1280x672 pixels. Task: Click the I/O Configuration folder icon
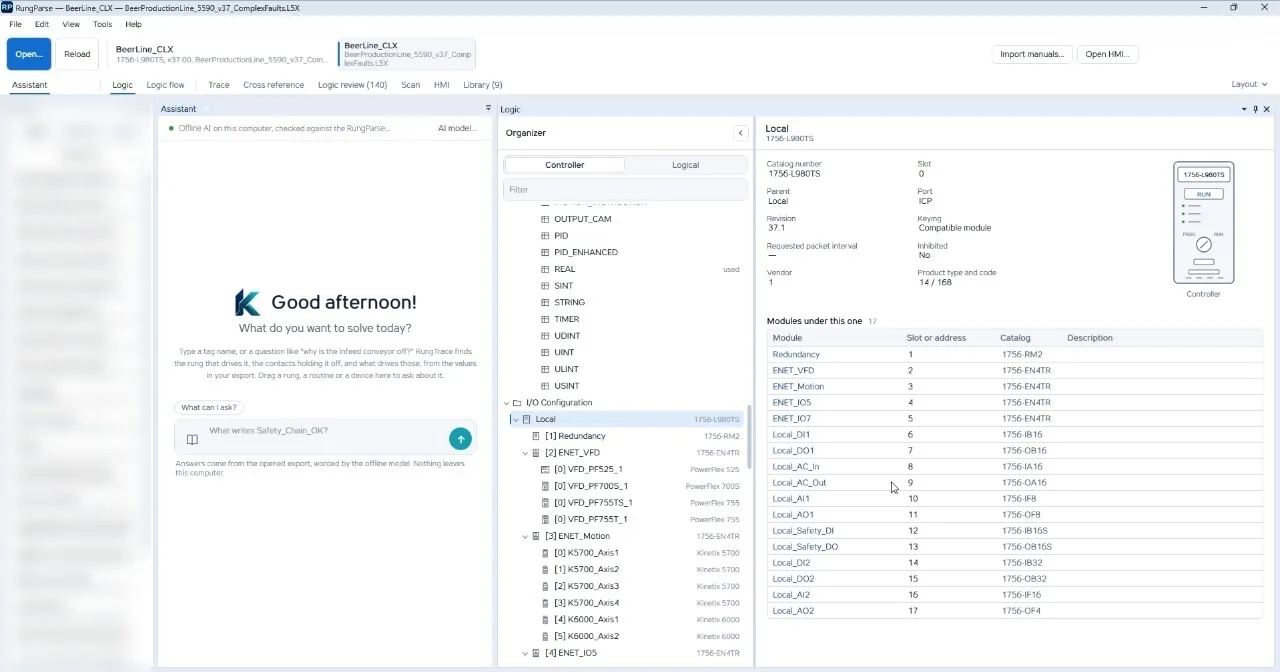click(x=517, y=403)
